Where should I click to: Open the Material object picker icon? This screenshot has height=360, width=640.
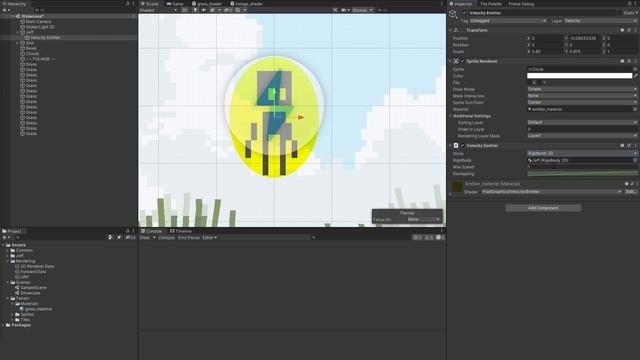[x=635, y=109]
